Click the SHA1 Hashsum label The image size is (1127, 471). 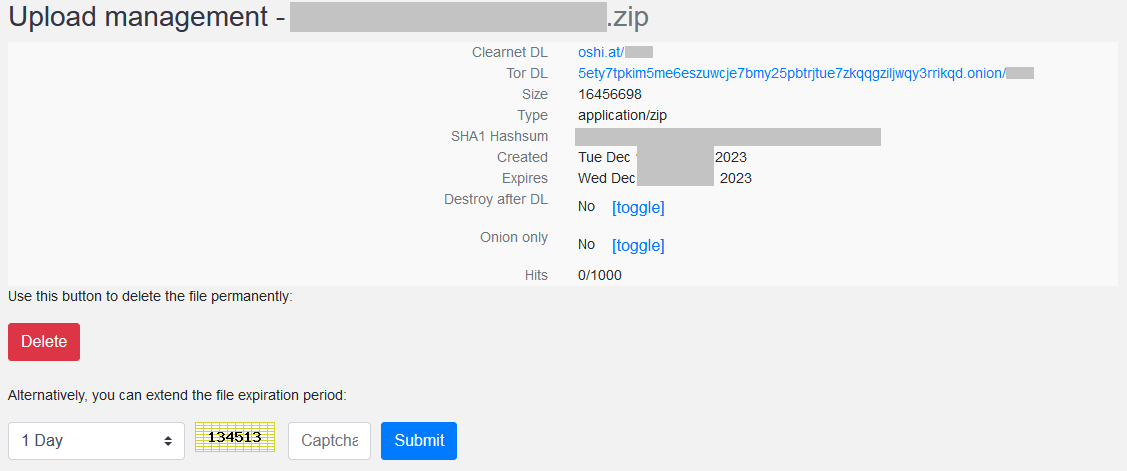tap(499, 136)
